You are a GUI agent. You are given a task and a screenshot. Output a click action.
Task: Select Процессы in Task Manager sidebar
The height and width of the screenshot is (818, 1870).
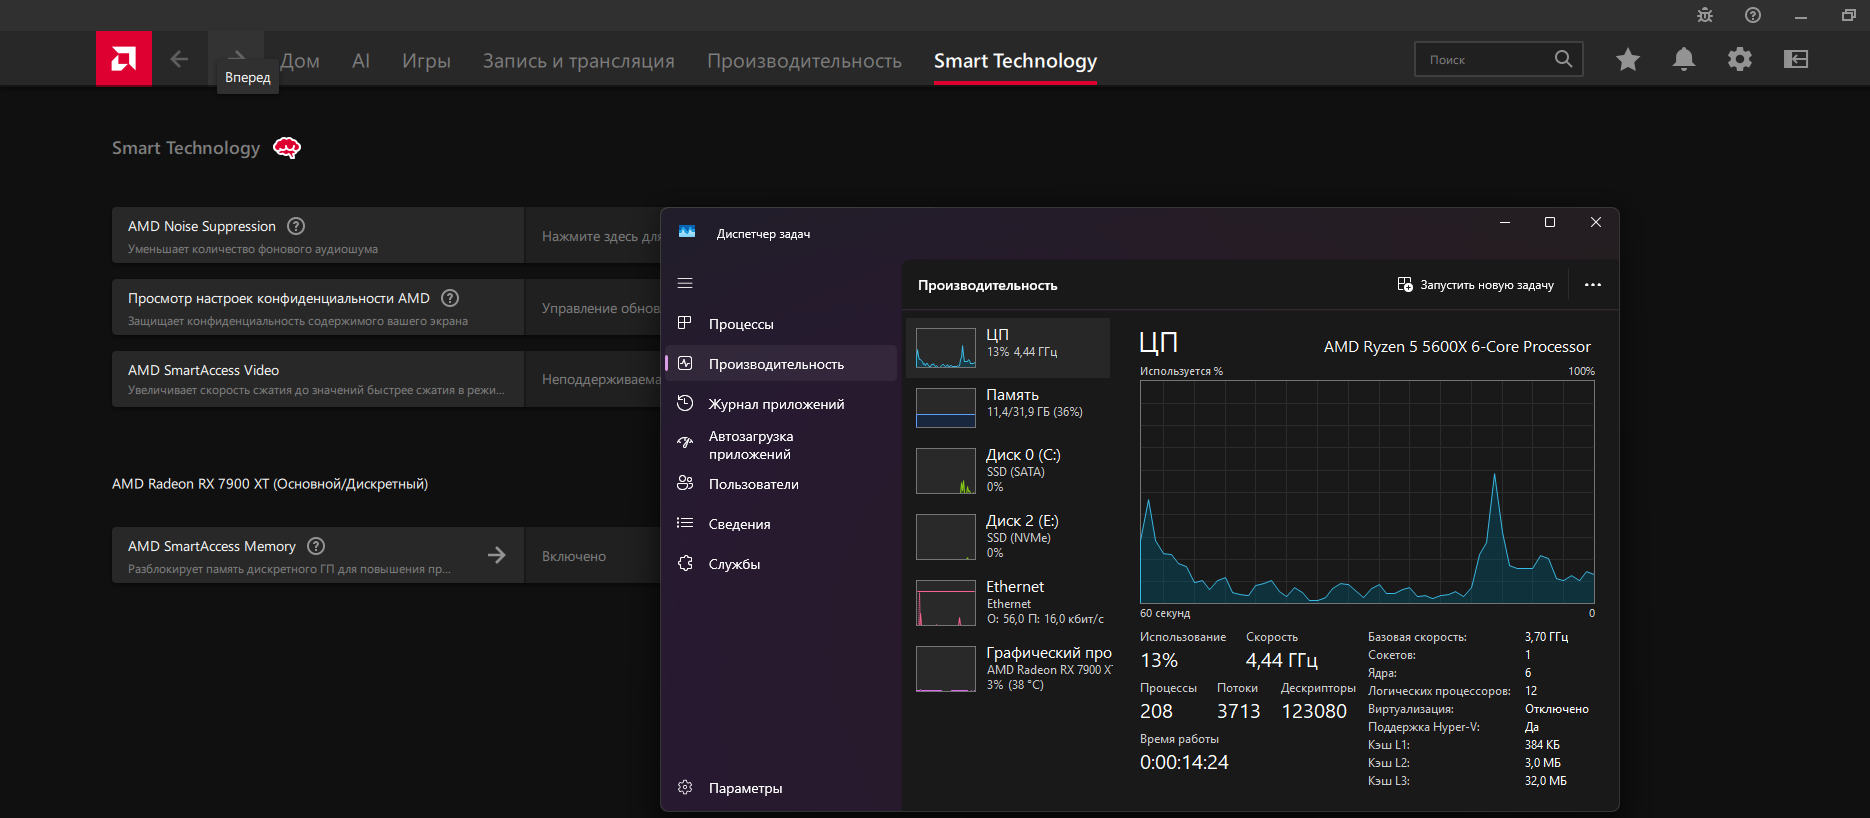(740, 324)
